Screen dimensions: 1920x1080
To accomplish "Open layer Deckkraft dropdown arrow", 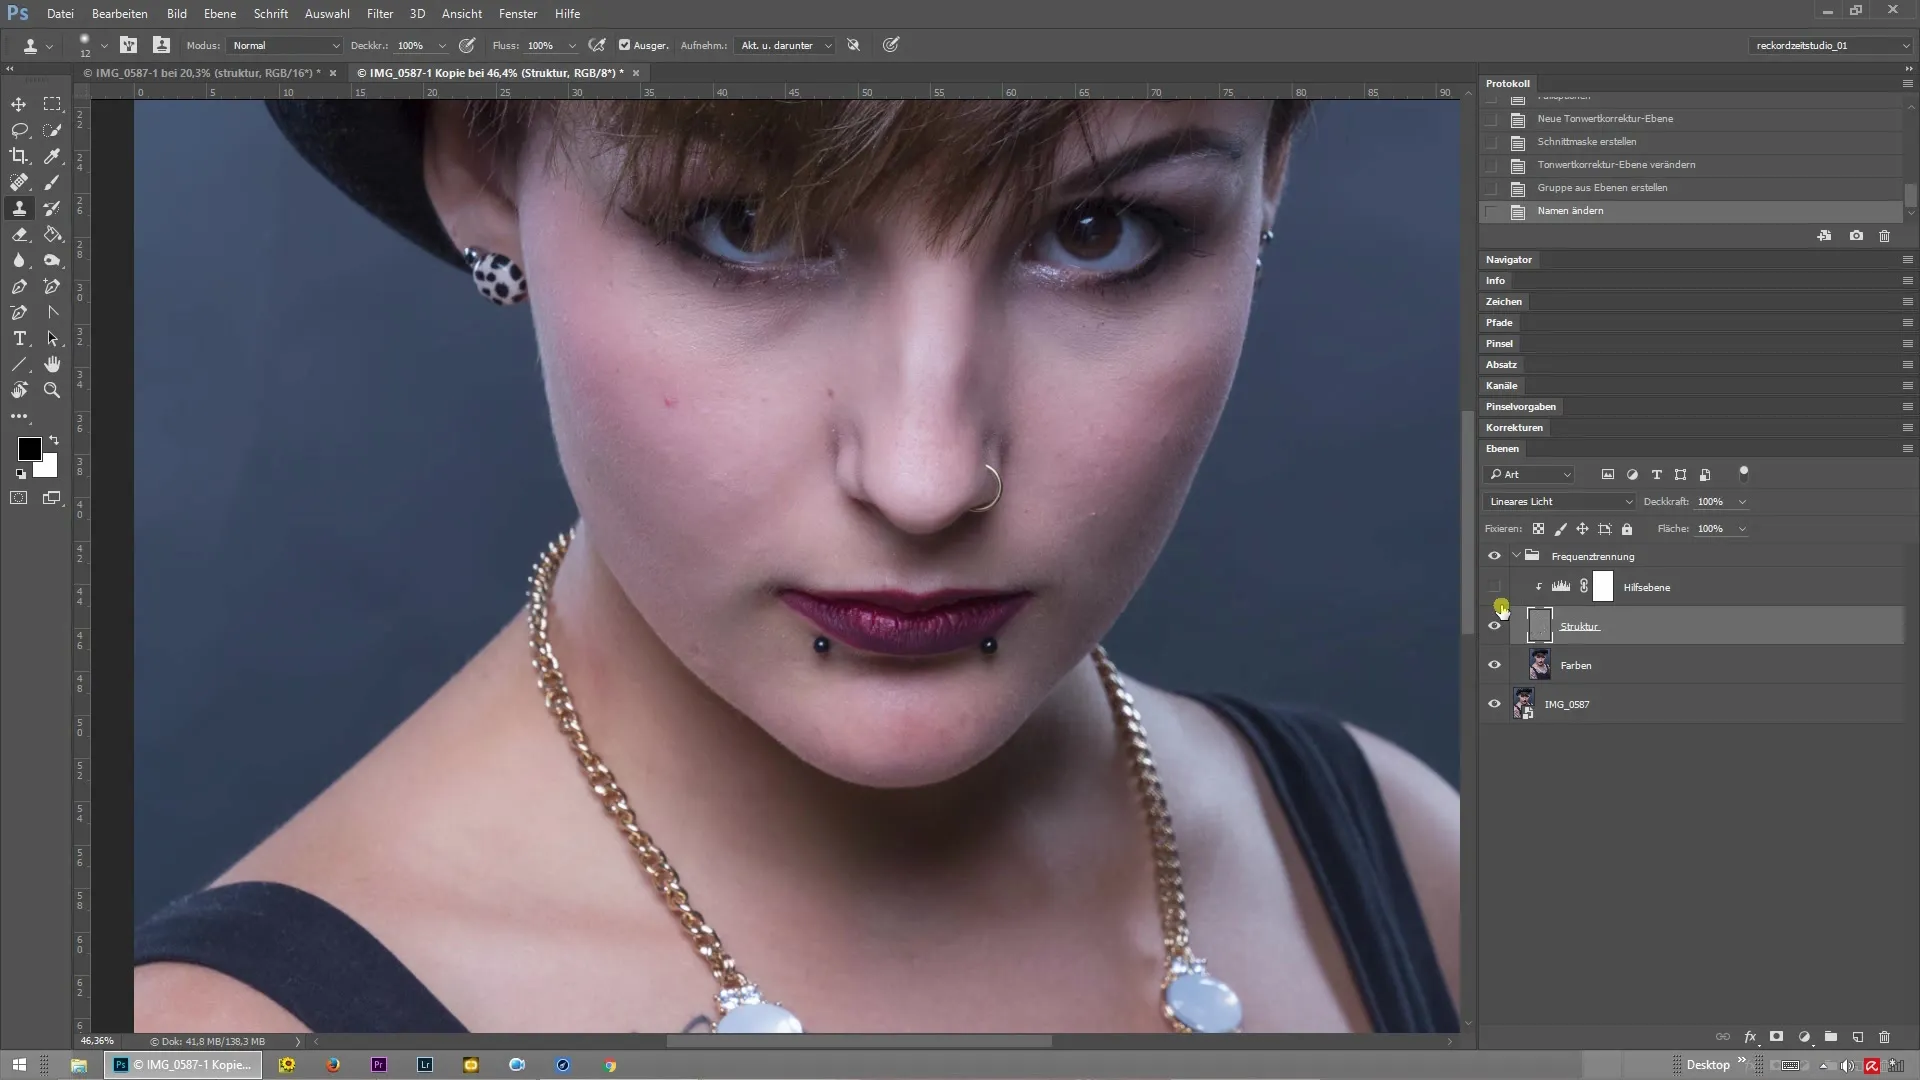I will (x=1742, y=502).
